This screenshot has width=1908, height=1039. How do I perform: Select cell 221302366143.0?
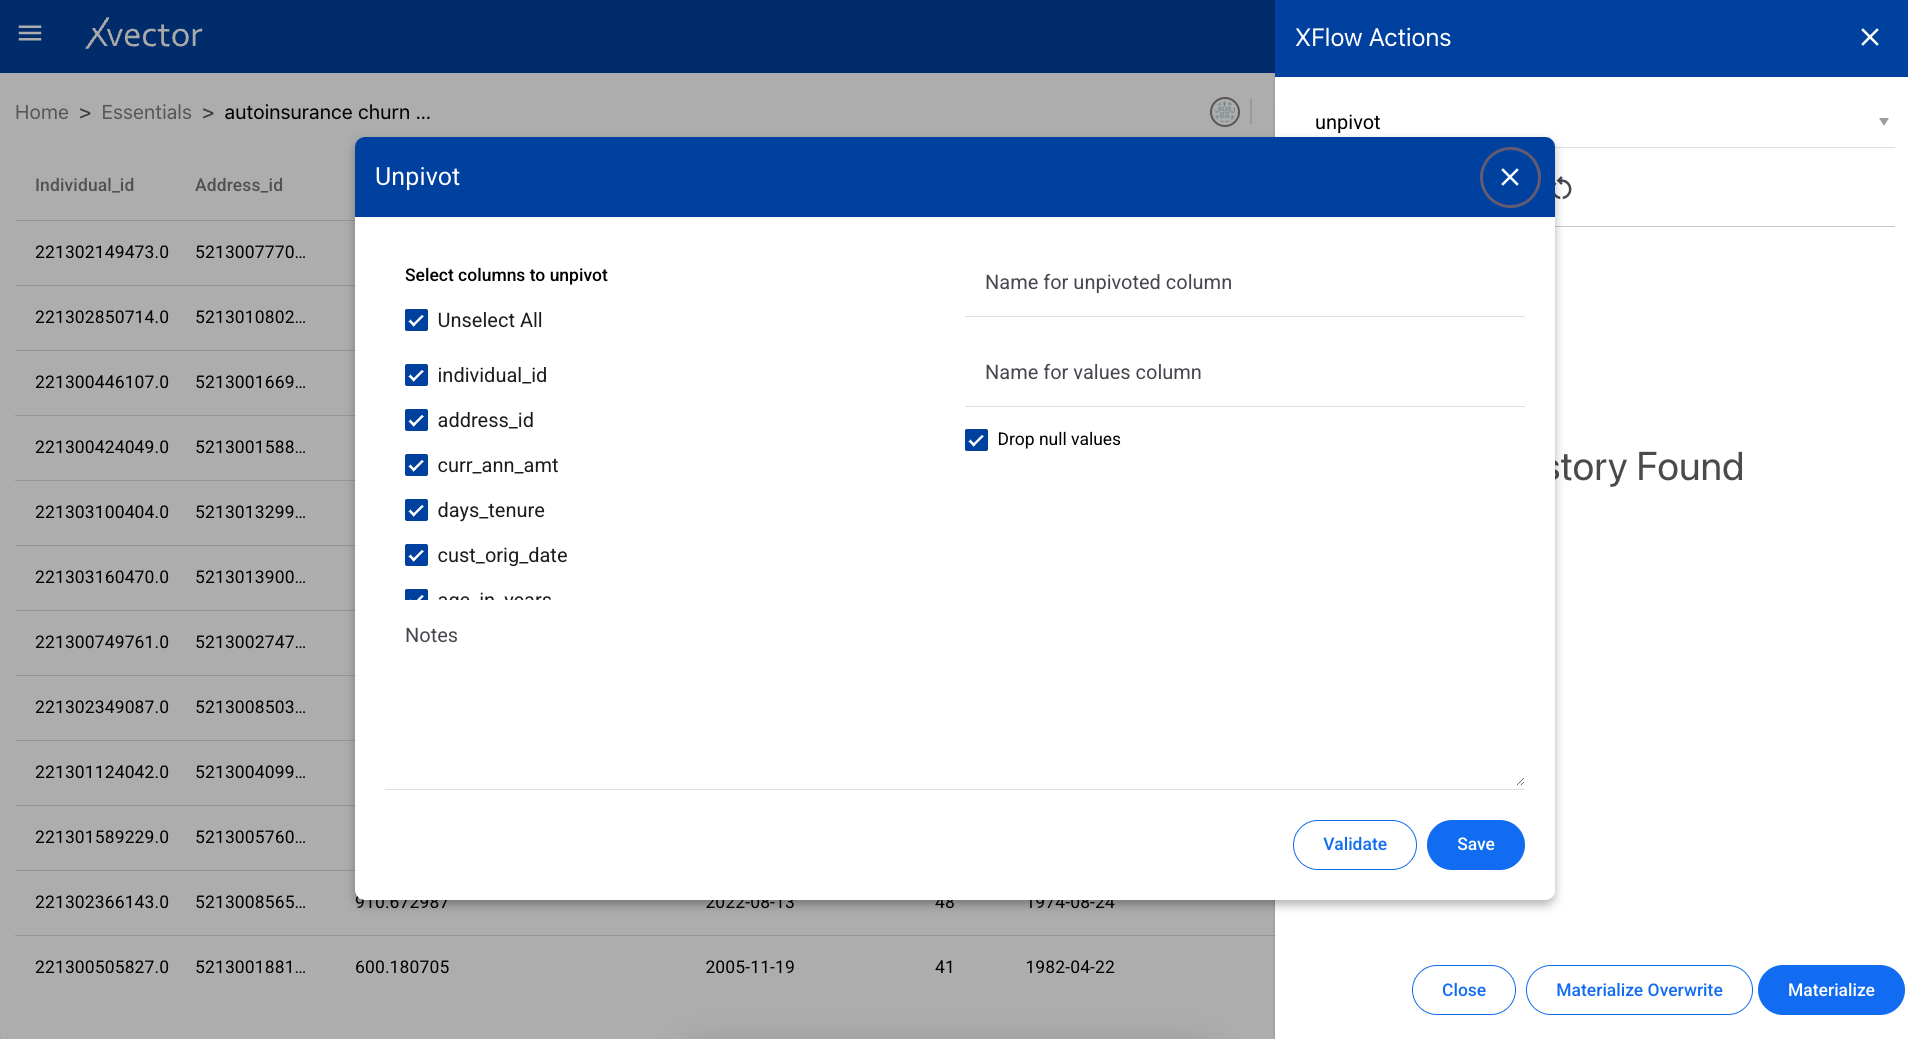coord(102,902)
